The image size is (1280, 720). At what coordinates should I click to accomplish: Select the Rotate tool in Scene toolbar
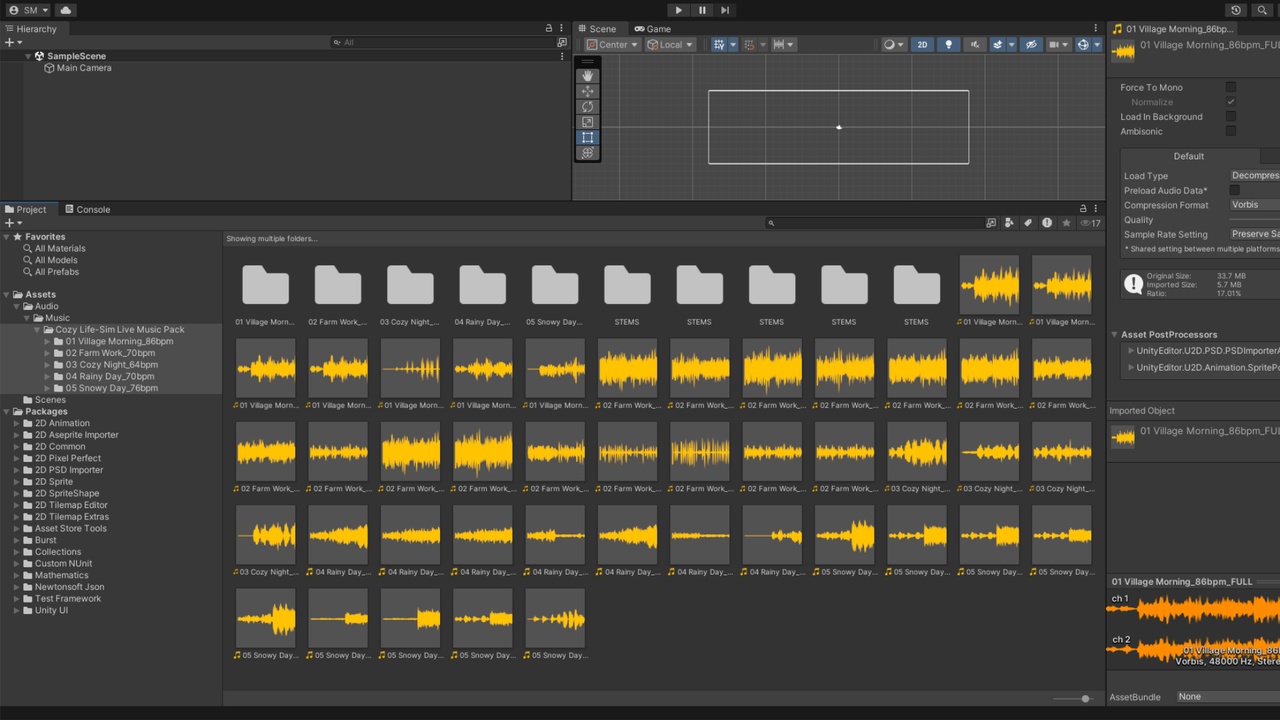click(587, 107)
